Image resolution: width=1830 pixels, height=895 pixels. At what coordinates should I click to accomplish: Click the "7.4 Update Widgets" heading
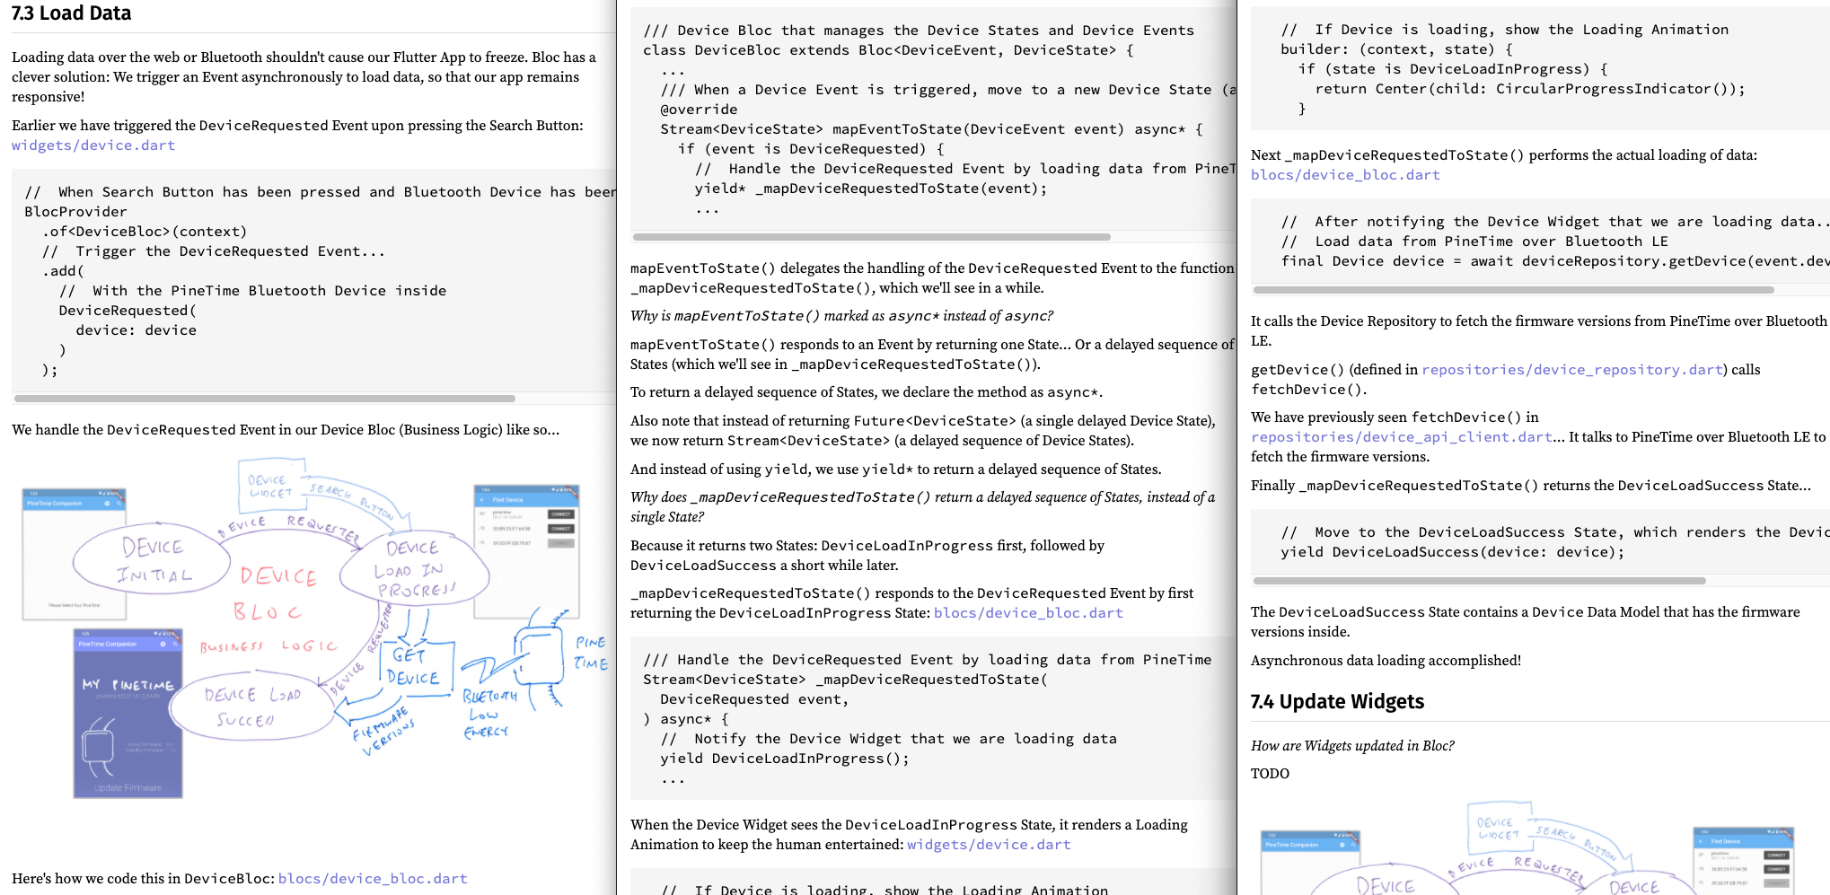1337,701
